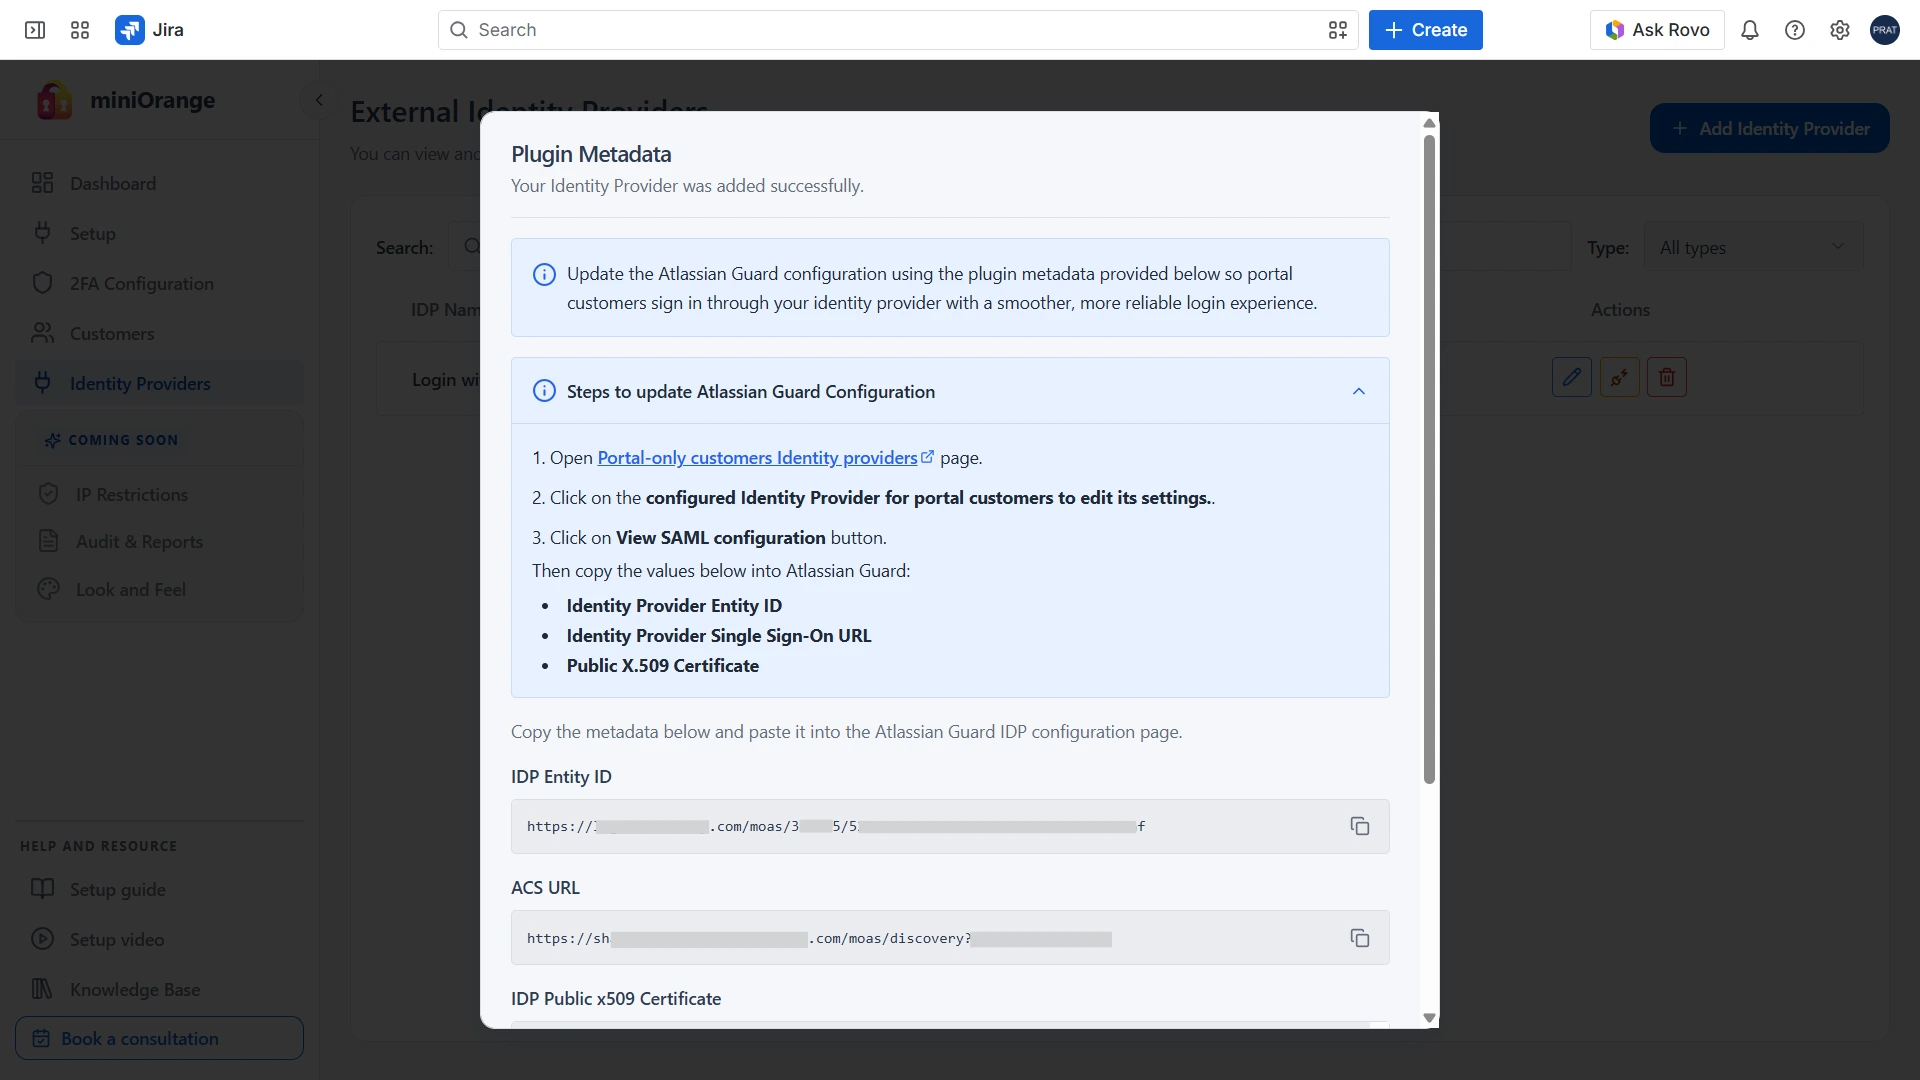The image size is (1920, 1080).
Task: Click Identity Provider Entity ID bullet text
Action: click(674, 605)
